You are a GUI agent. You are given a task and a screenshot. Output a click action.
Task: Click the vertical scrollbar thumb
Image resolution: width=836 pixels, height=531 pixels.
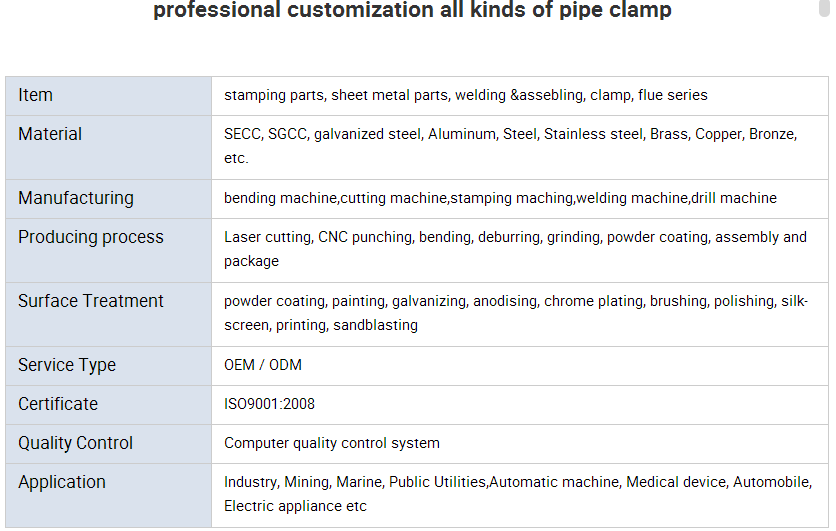[x=824, y=7]
